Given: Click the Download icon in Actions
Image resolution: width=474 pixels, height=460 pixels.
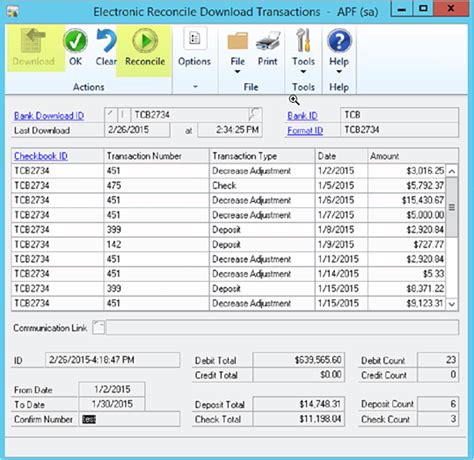Looking at the screenshot, I should point(33,41).
